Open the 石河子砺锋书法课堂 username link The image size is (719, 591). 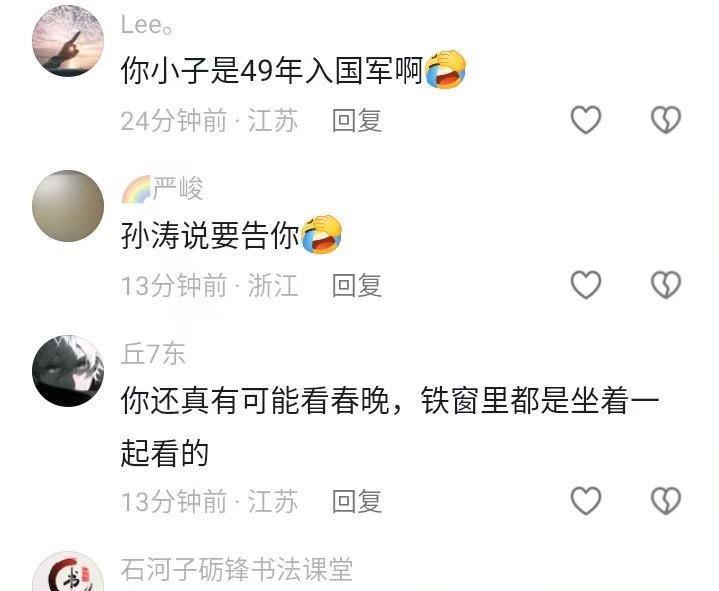(x=237, y=569)
